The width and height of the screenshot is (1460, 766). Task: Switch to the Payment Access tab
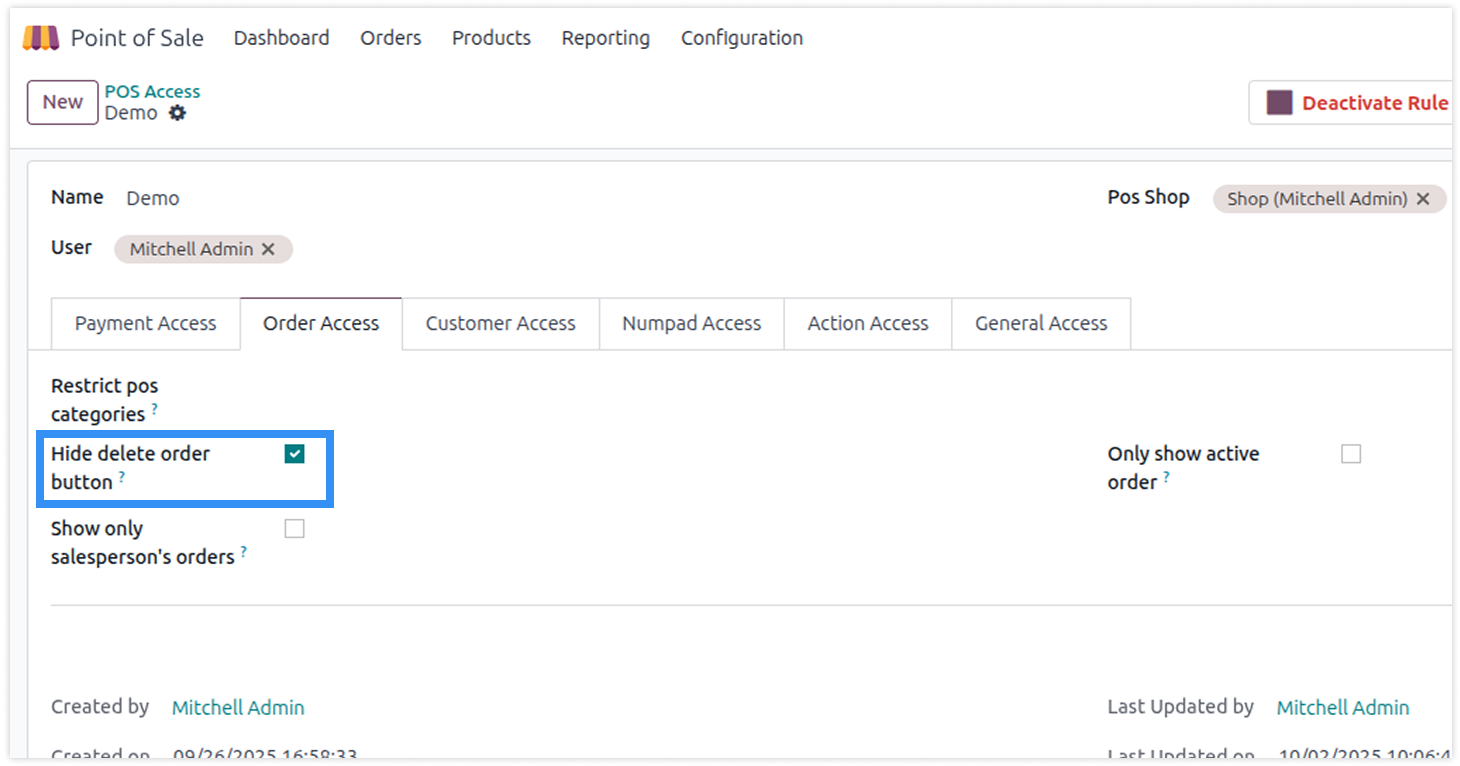pos(145,324)
